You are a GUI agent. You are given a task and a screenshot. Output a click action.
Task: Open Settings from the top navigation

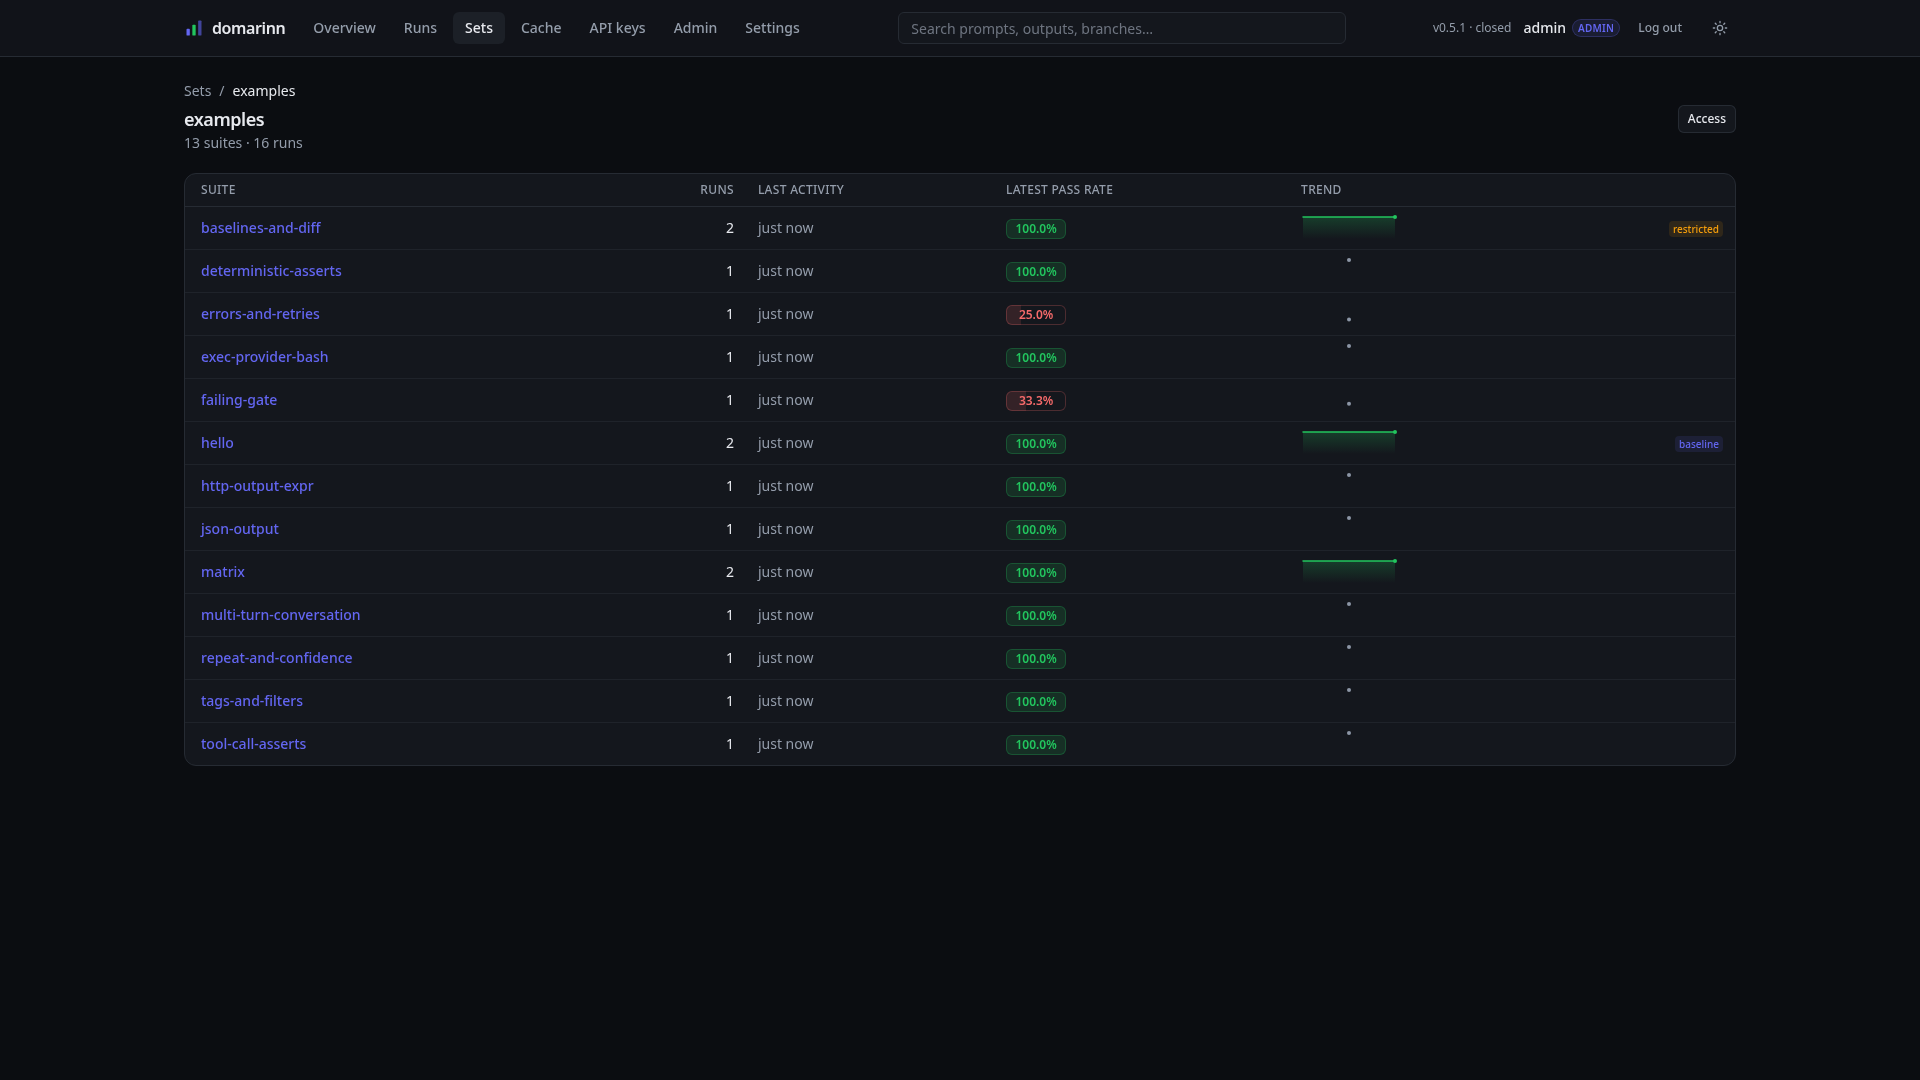coord(772,28)
